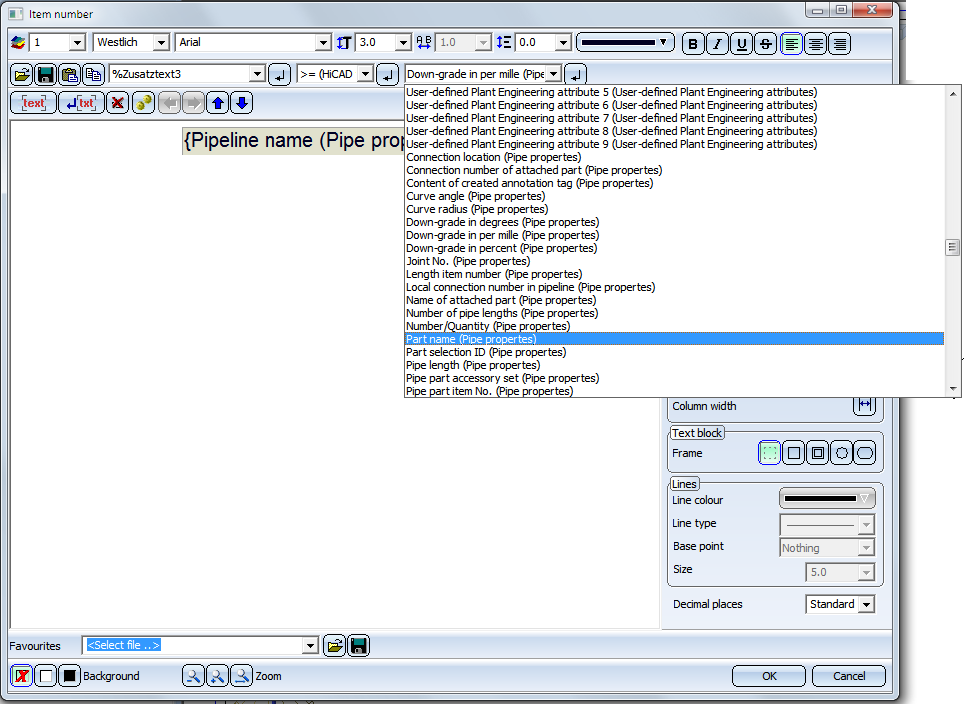Center-align the annotation text
This screenshot has width=964, height=704.
816,43
